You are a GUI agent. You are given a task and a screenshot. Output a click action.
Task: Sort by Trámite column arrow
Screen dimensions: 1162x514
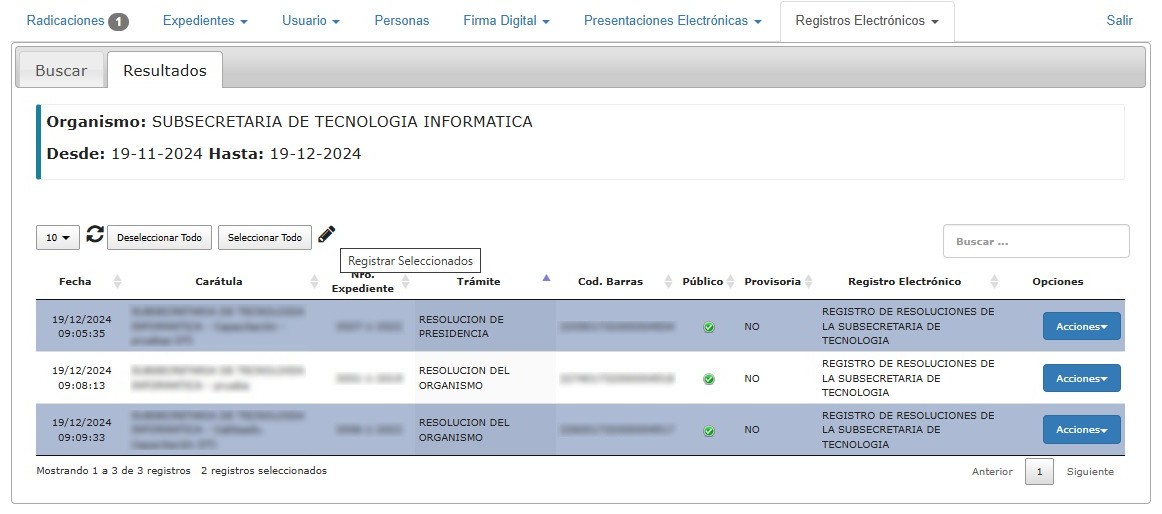pos(546,279)
